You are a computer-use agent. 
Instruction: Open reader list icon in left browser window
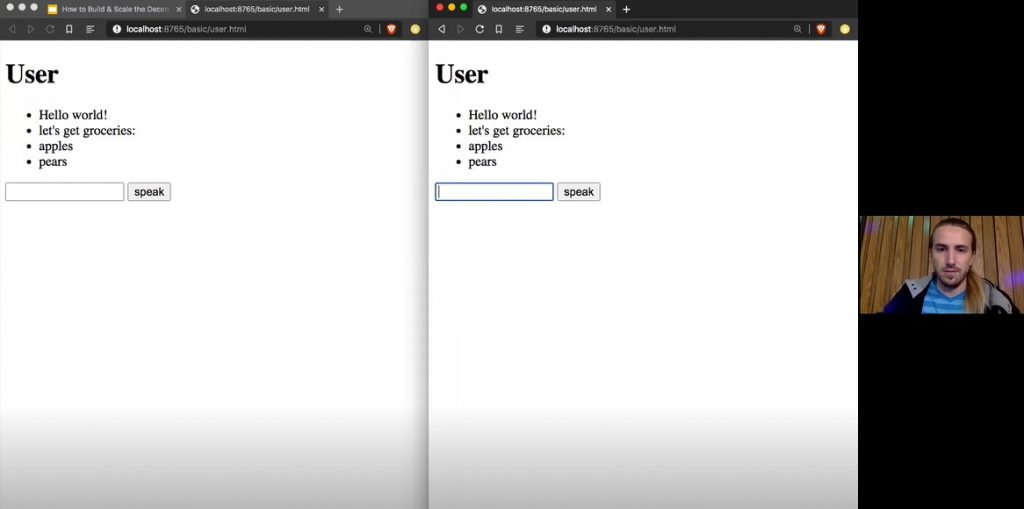pyautogui.click(x=90, y=29)
